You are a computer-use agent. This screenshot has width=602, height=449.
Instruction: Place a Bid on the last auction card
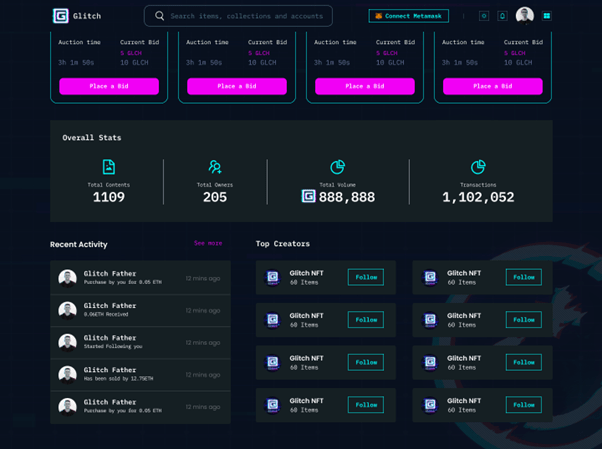click(493, 86)
